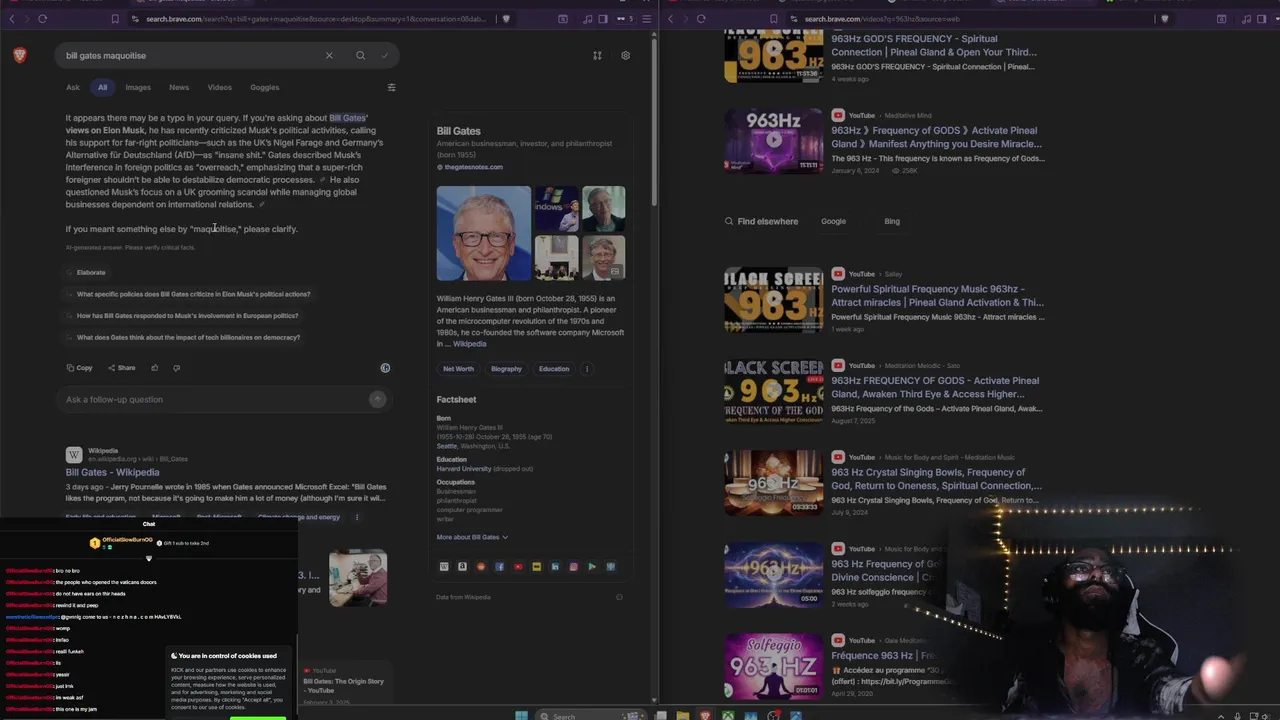Open '963Hz FREQUENCY OF GODS - Activate Pineal' video

(935, 387)
